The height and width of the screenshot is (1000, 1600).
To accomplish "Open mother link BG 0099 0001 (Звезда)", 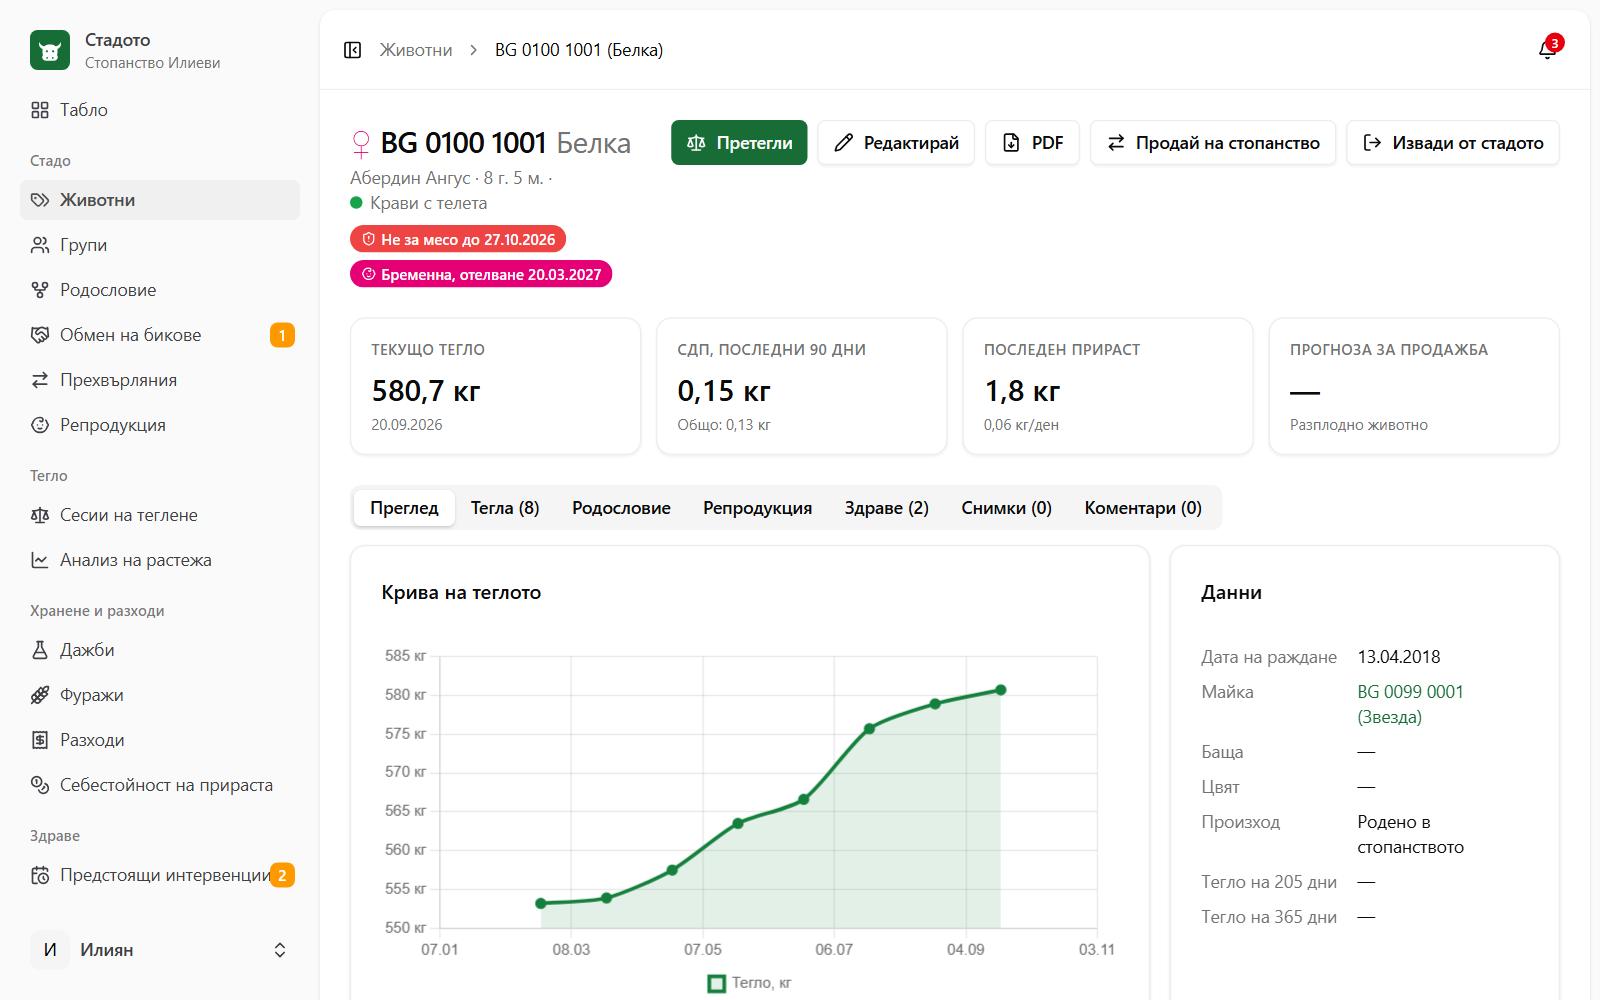I will coord(1410,704).
